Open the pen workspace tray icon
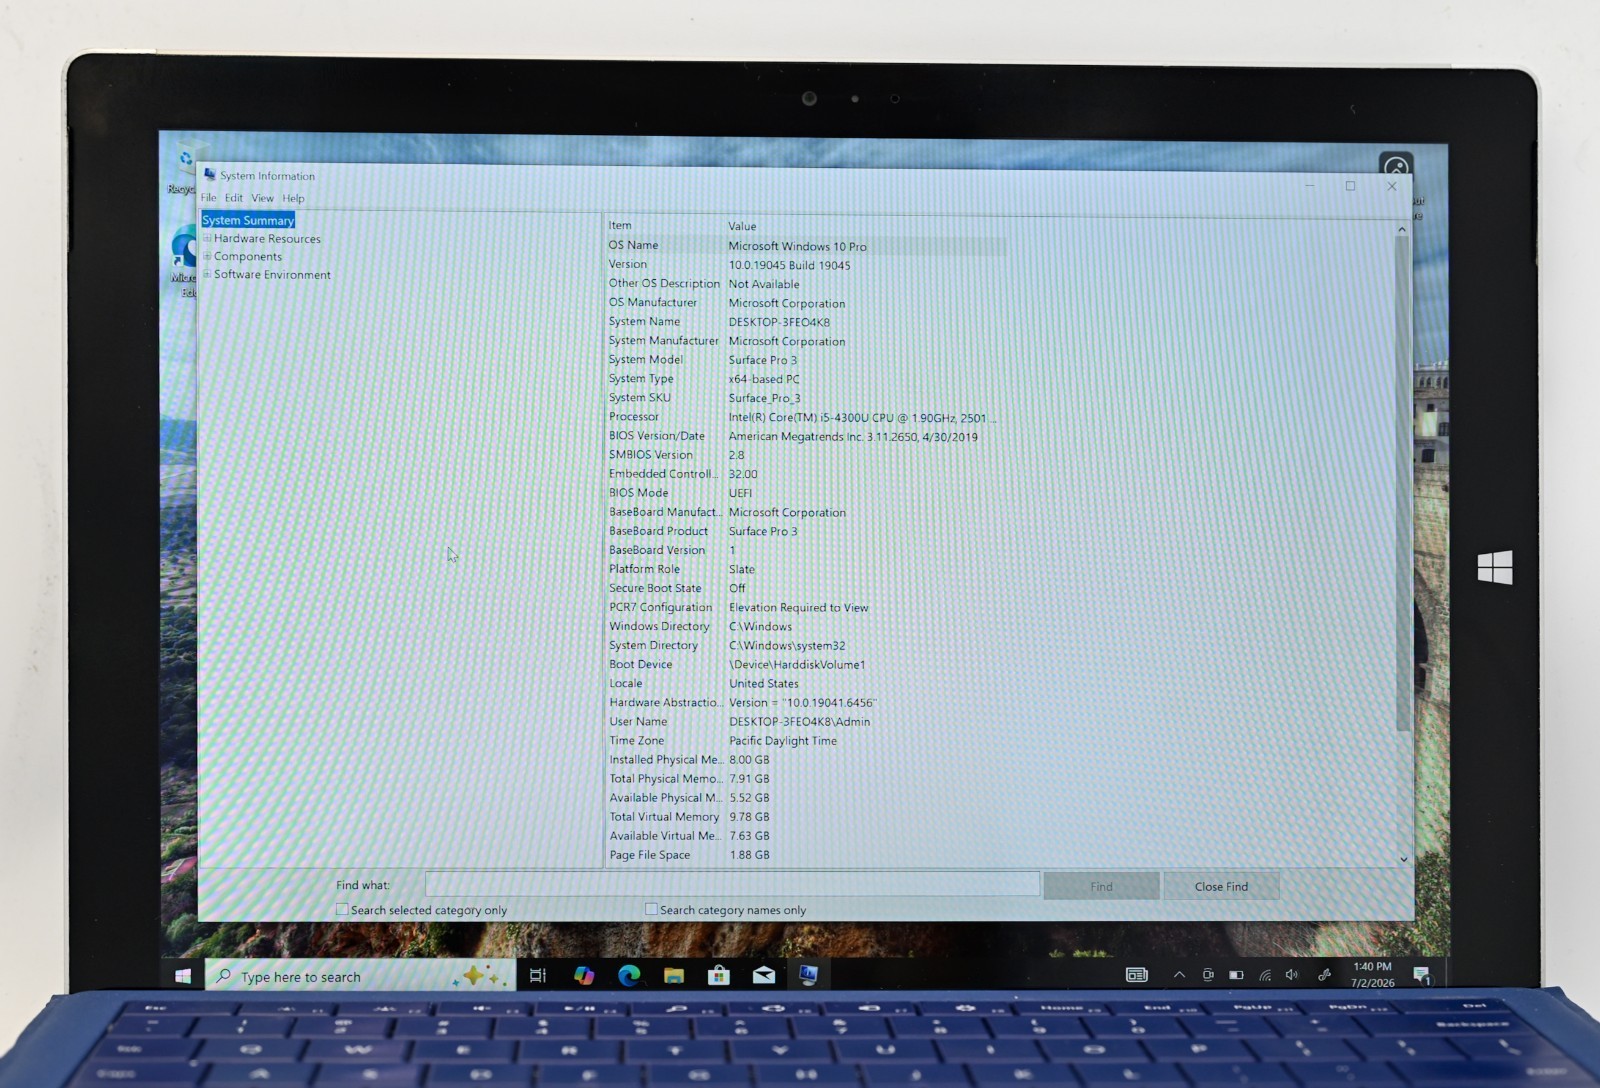 pos(1325,975)
